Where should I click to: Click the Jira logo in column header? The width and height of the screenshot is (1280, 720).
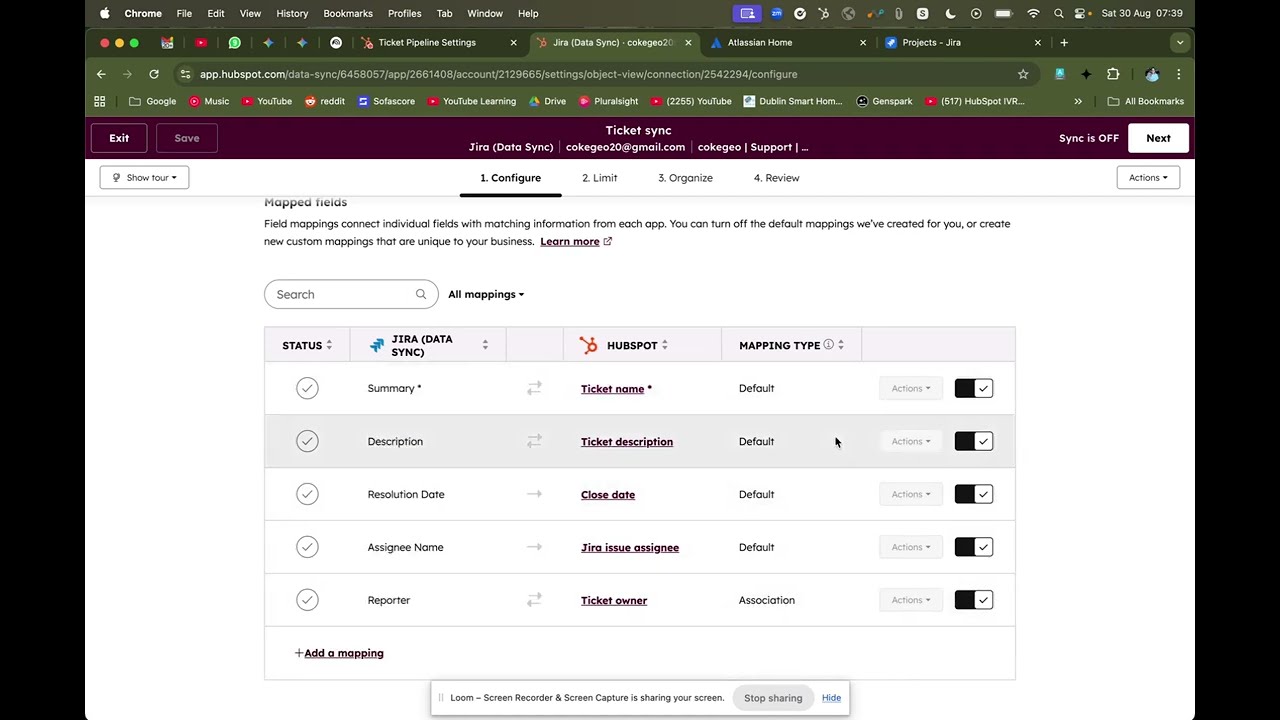(x=376, y=345)
